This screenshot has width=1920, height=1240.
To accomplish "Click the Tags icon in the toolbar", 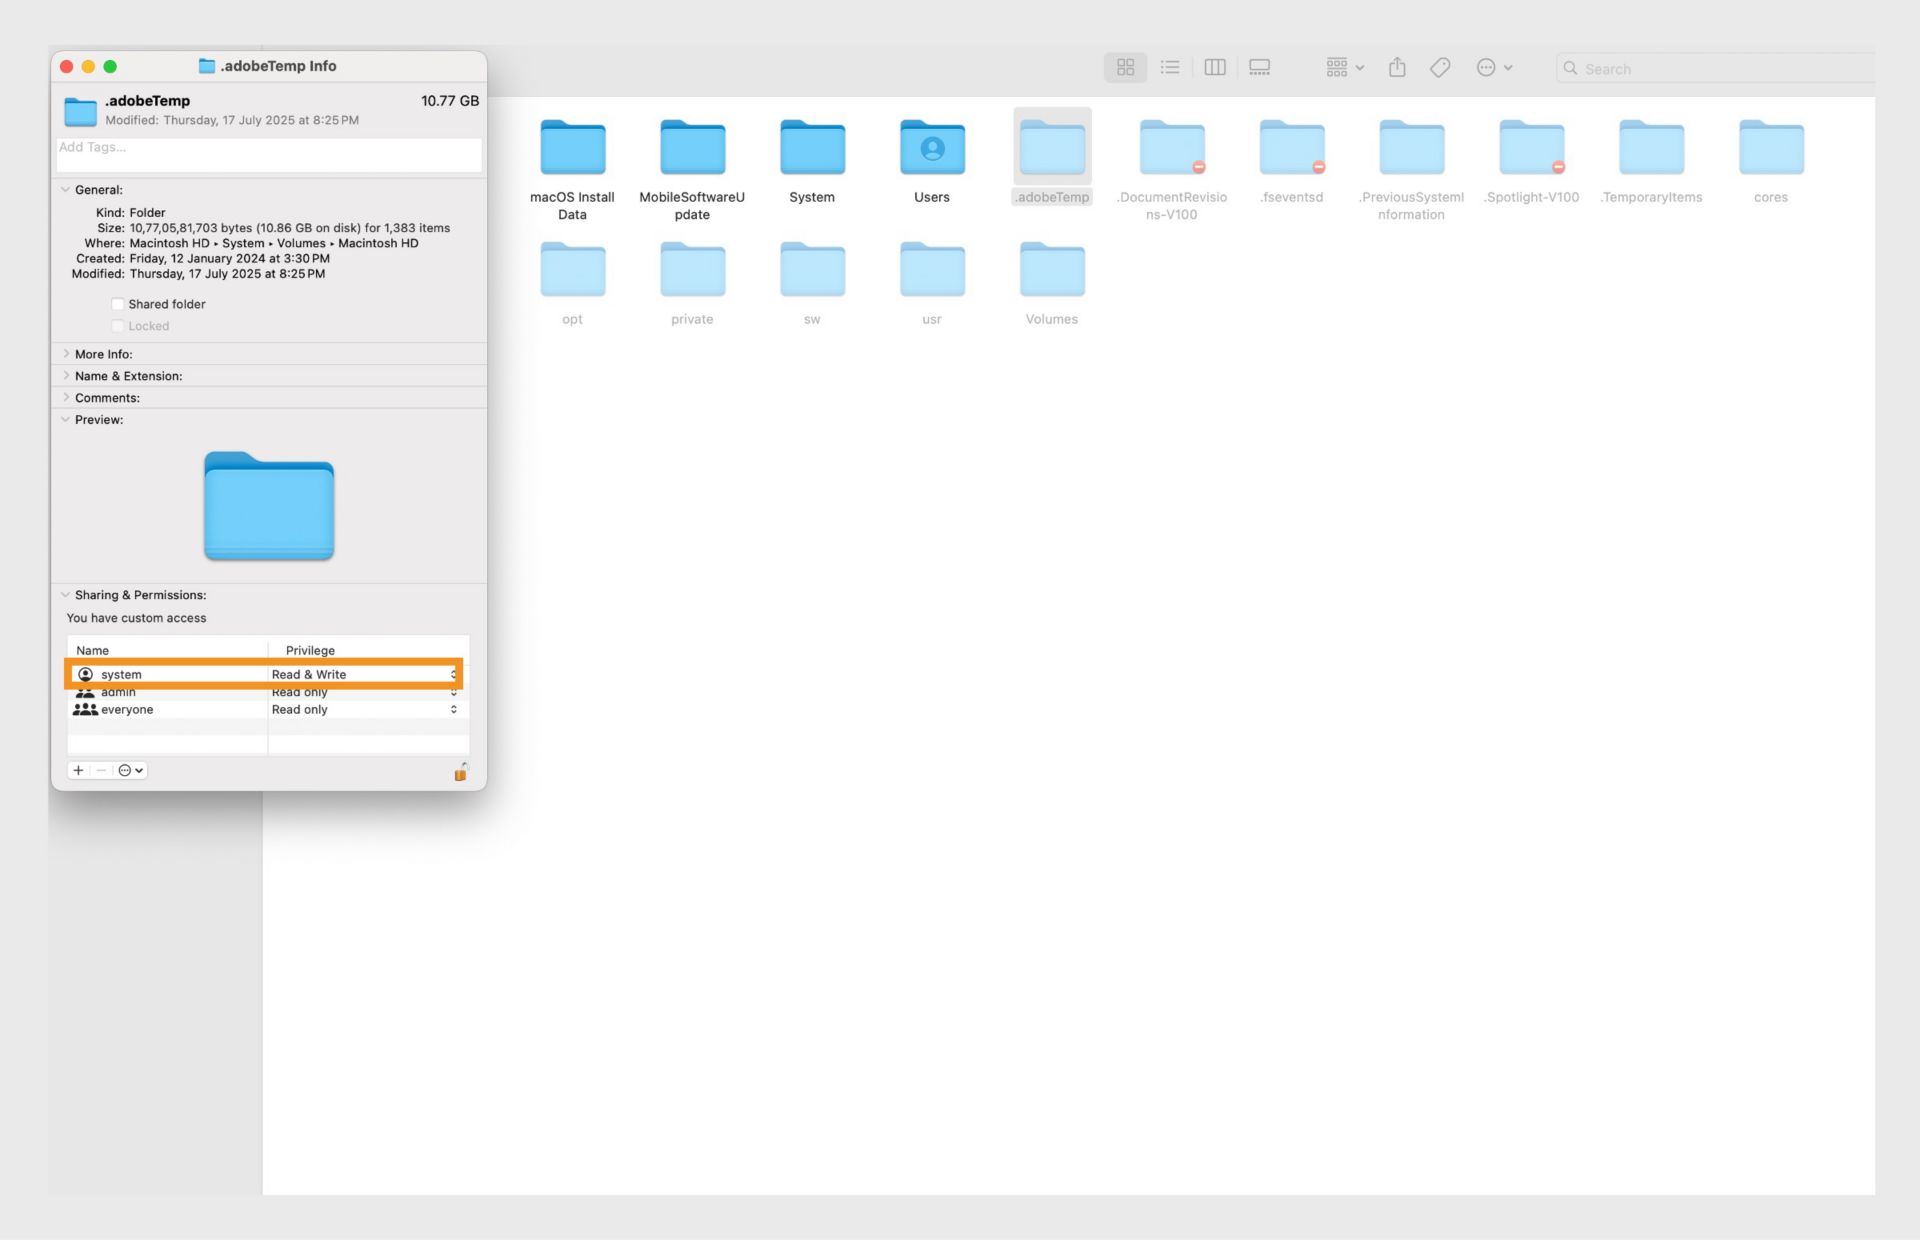I will [x=1440, y=67].
